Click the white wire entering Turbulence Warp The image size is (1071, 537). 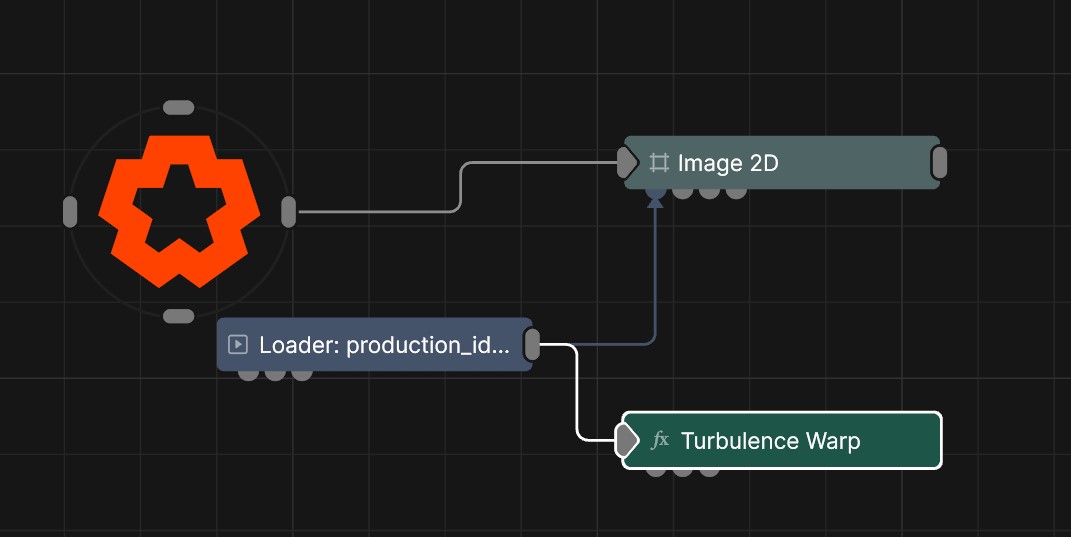(579, 400)
